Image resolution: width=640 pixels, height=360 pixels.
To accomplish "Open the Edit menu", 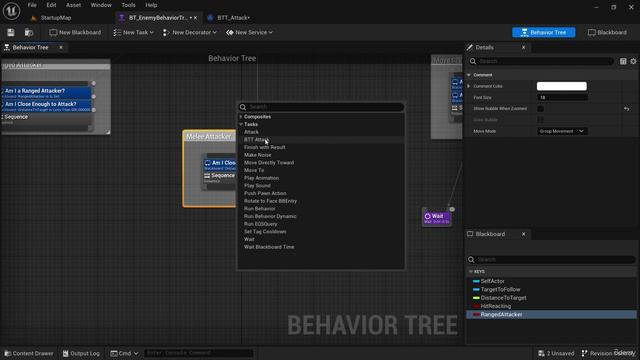I will point(51,5).
